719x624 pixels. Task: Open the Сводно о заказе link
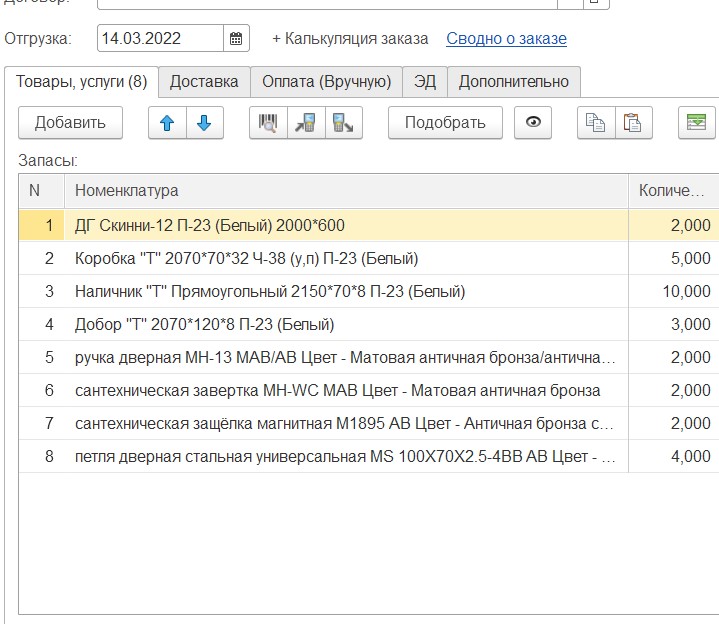pos(506,39)
